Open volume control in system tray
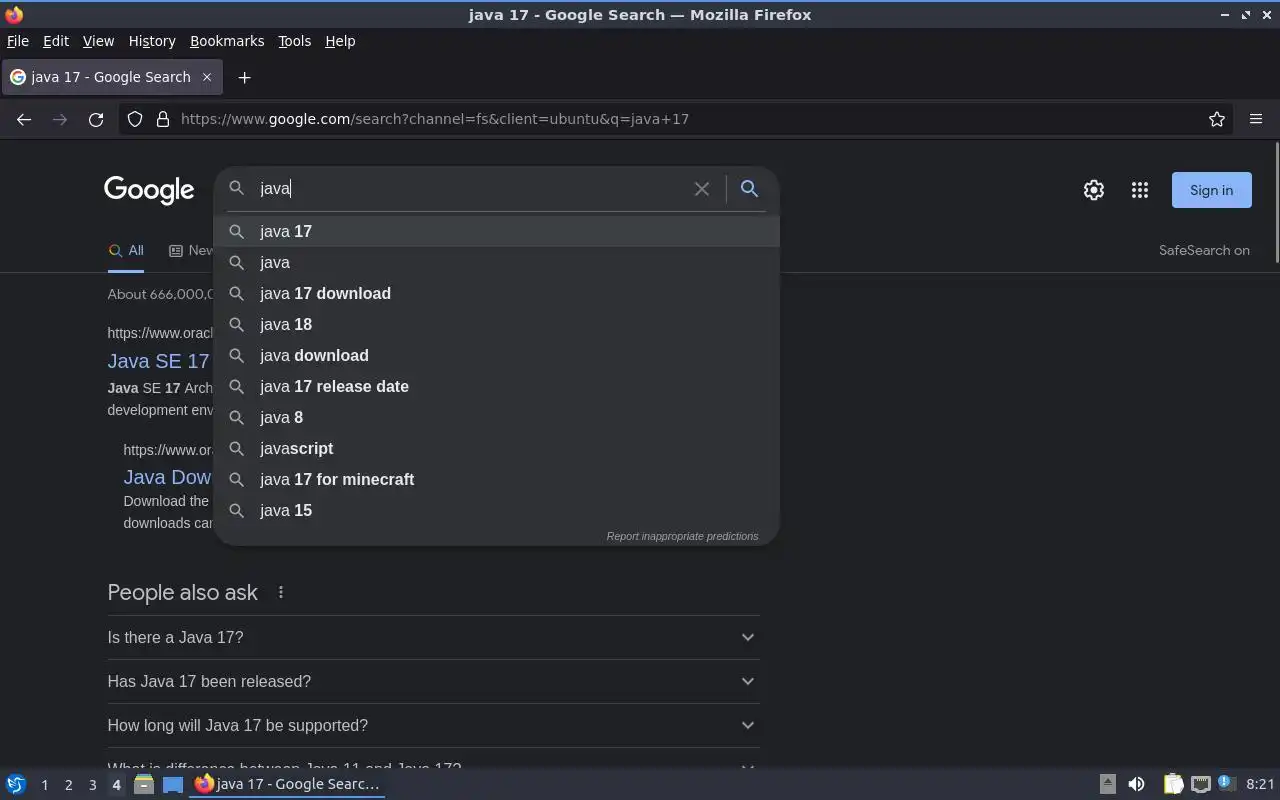The image size is (1280, 800). pyautogui.click(x=1136, y=784)
